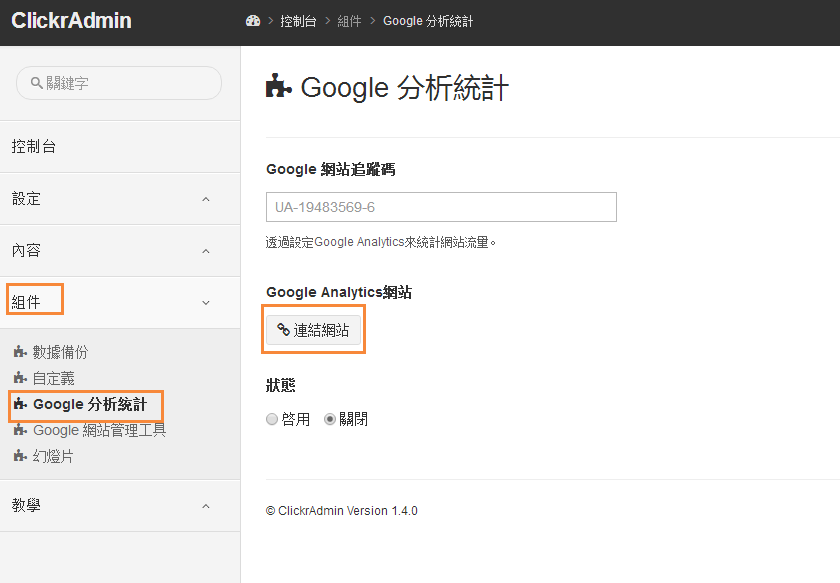Open the 教學 sidebar menu

tap(120, 506)
